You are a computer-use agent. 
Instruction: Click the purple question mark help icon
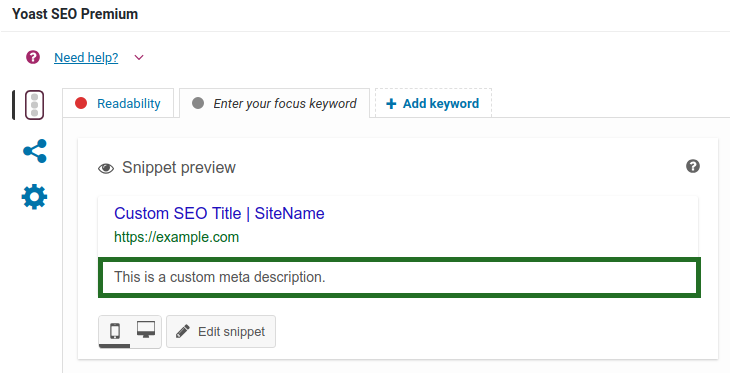[x=33, y=58]
